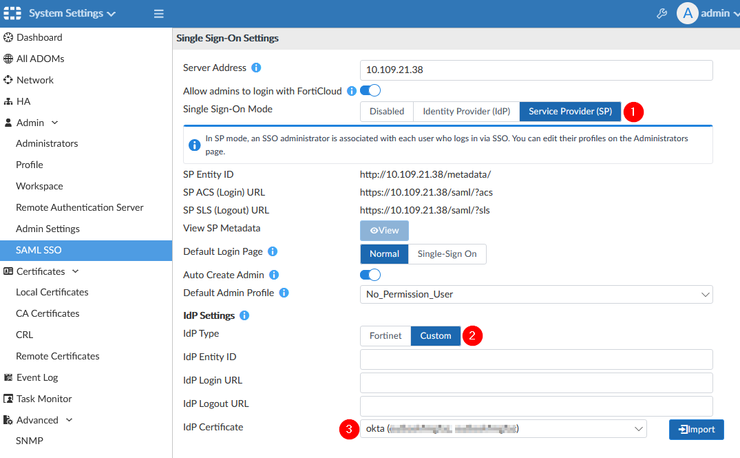Go to Local Certificates page
This screenshot has width=740, height=458.
point(52,292)
